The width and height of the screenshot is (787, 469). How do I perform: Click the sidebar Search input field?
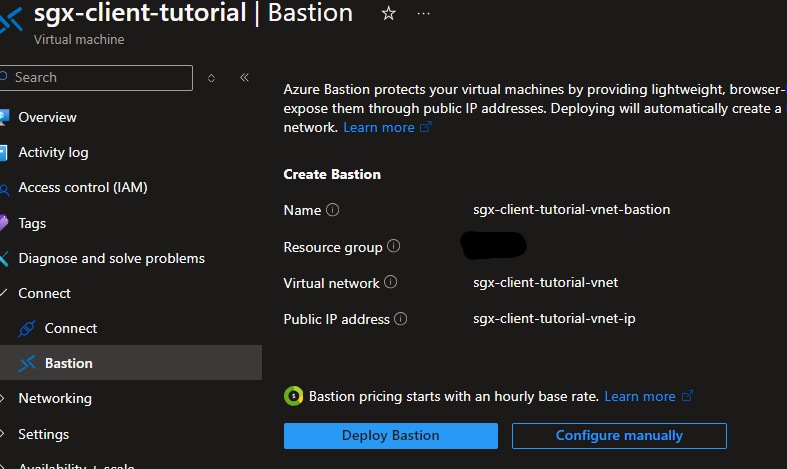pyautogui.click(x=100, y=78)
